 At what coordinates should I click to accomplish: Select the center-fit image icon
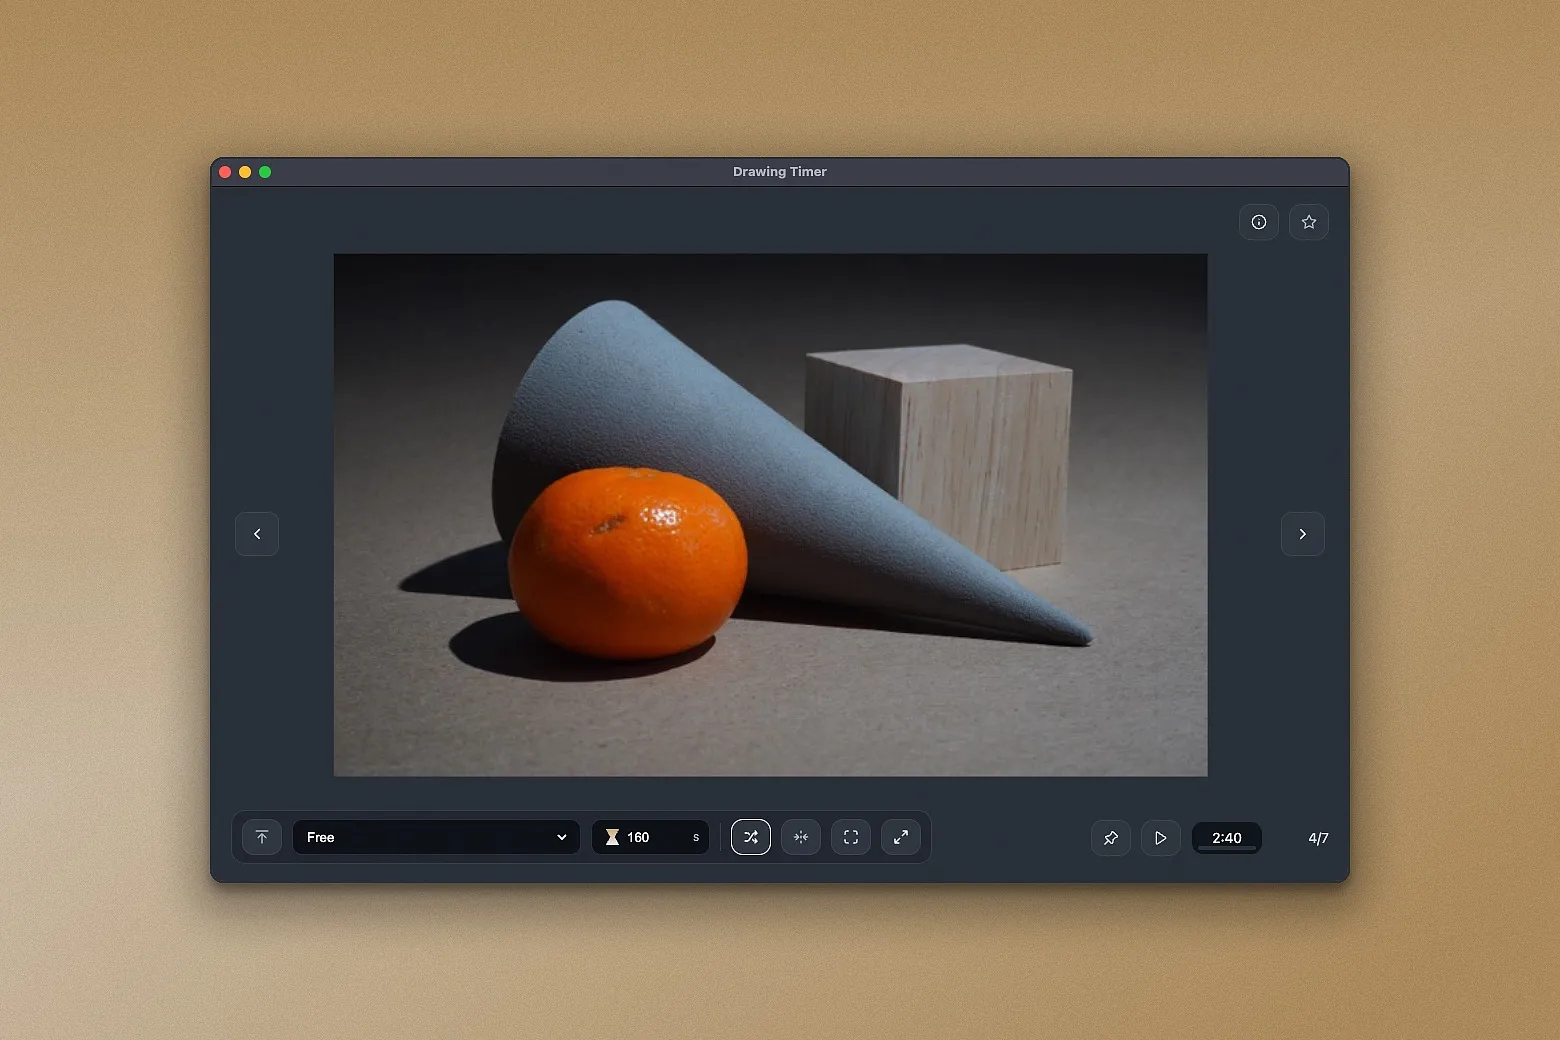pos(801,837)
